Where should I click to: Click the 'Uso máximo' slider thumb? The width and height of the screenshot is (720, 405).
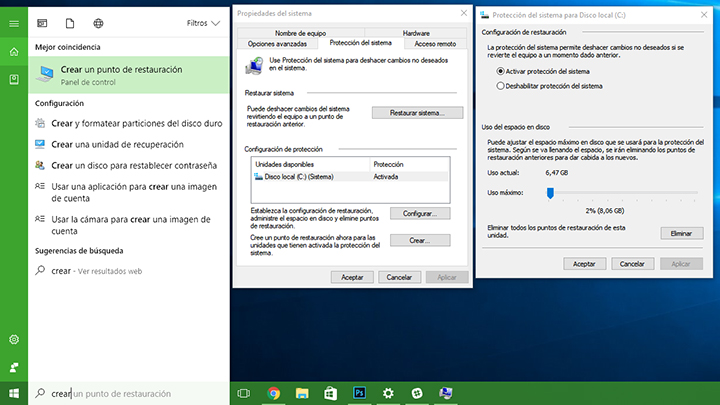[x=550, y=193]
